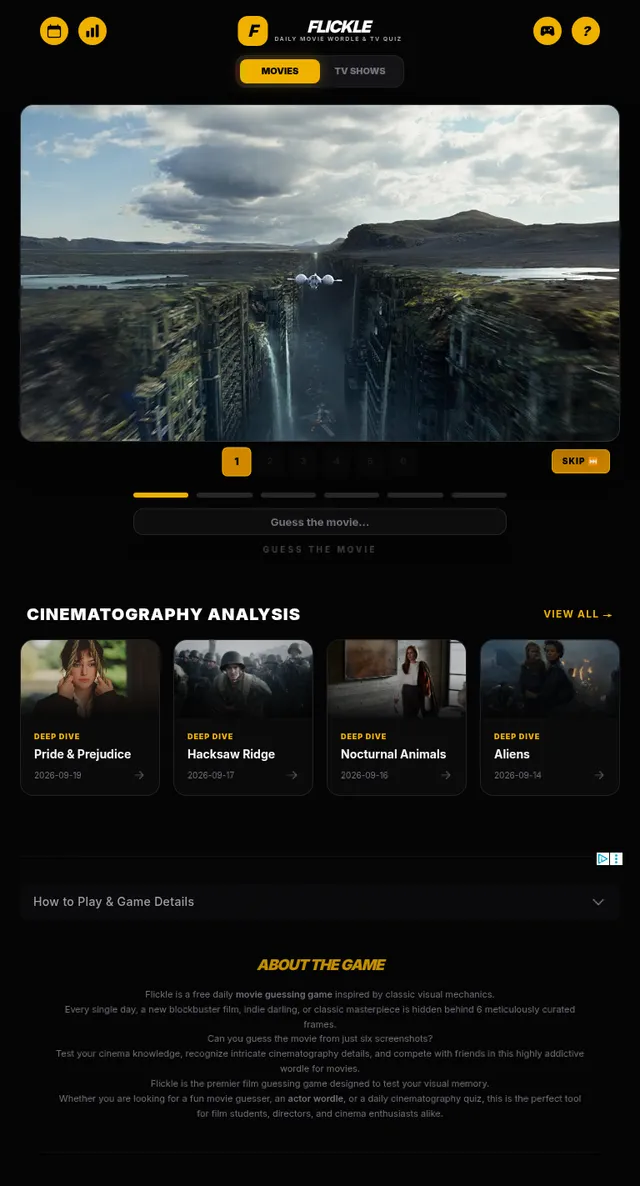
Task: Click the date 2026-09-17
Action: 211,775
